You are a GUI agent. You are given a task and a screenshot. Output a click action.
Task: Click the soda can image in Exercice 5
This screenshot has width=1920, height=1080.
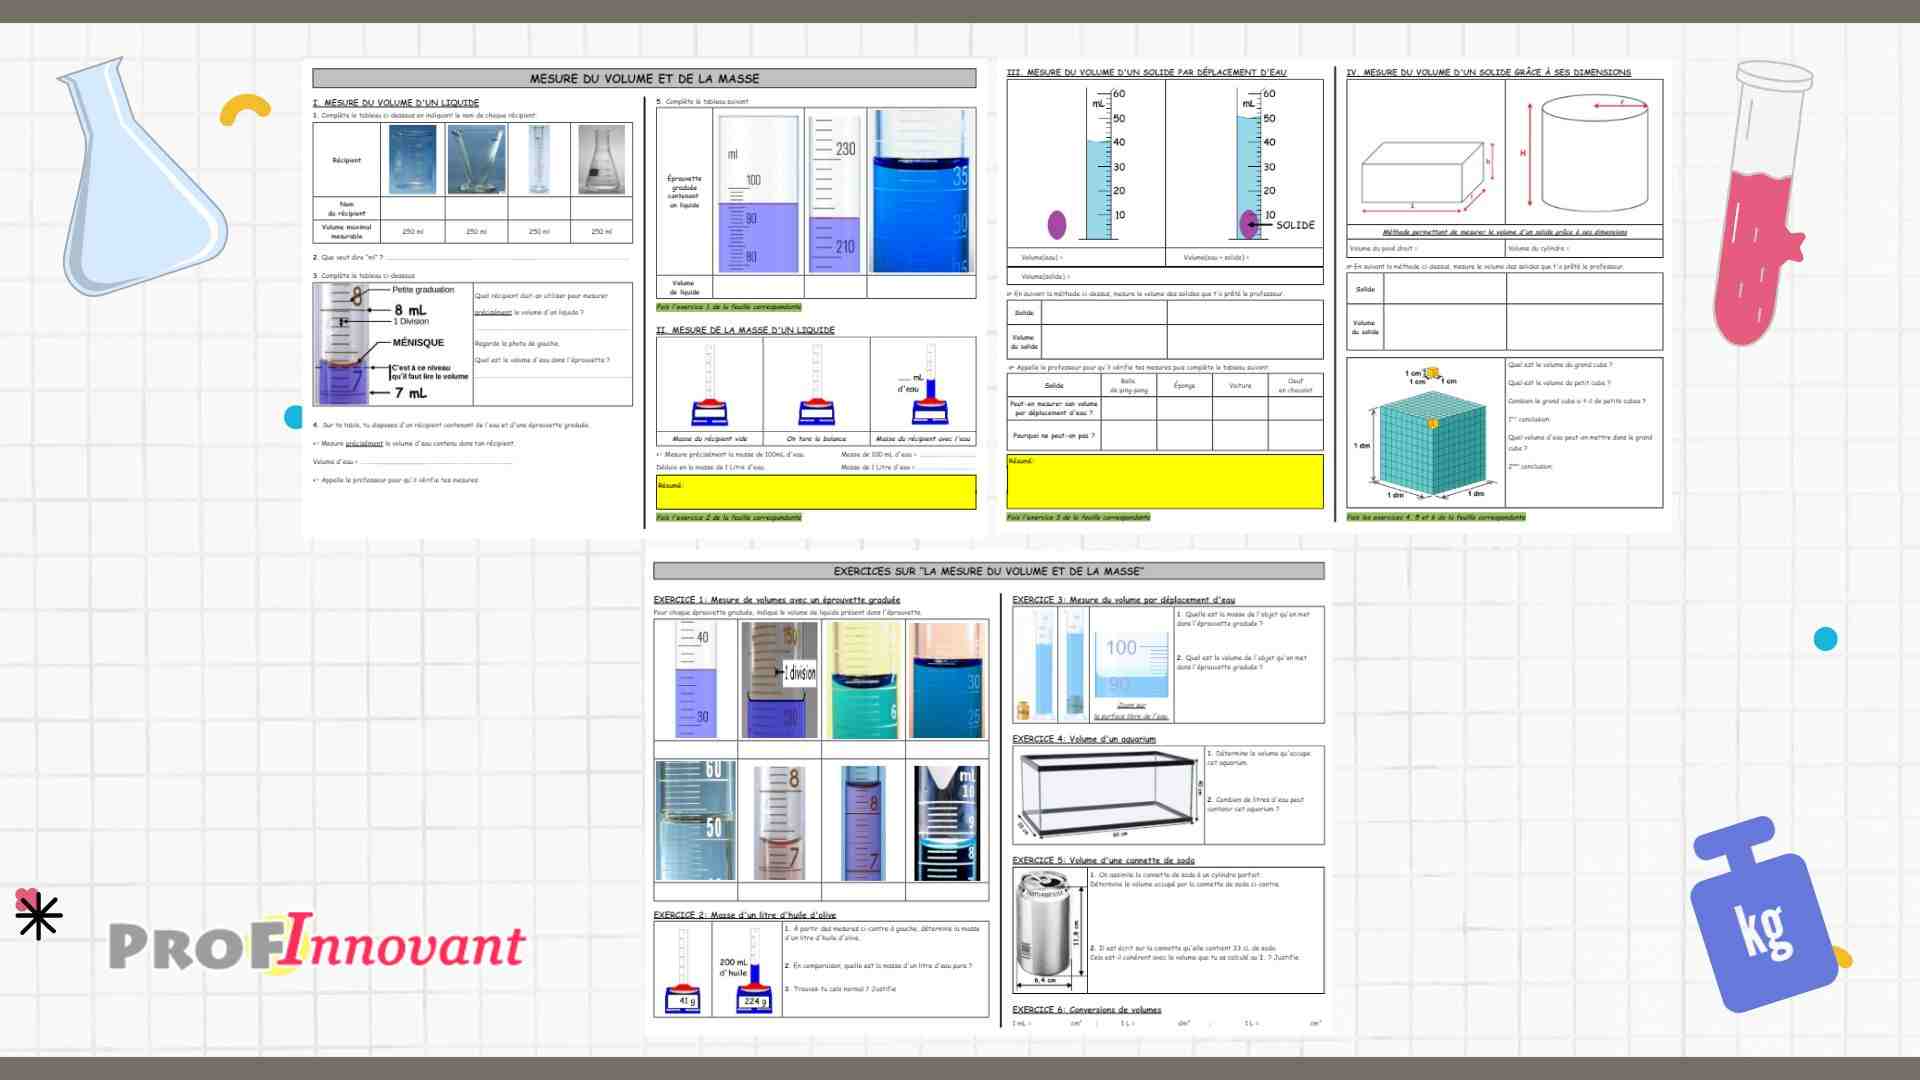pos(1049,927)
